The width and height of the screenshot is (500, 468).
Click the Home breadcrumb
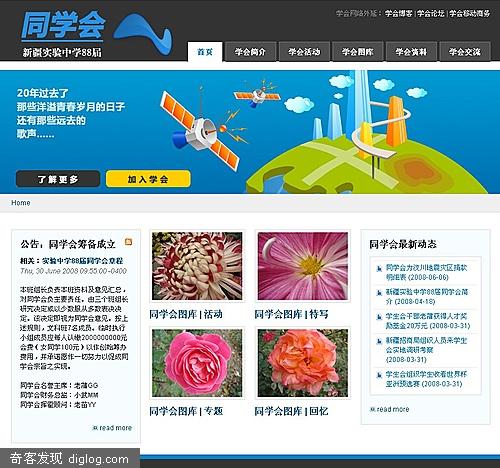tap(21, 203)
